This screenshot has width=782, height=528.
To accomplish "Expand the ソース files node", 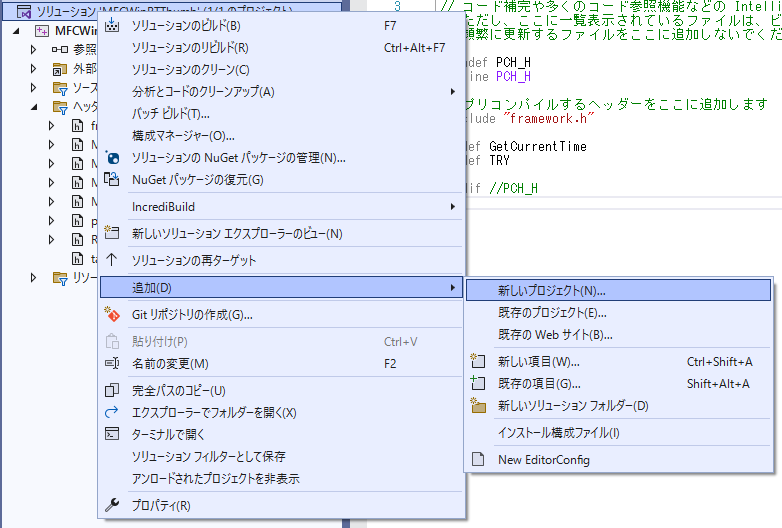I will (x=33, y=88).
